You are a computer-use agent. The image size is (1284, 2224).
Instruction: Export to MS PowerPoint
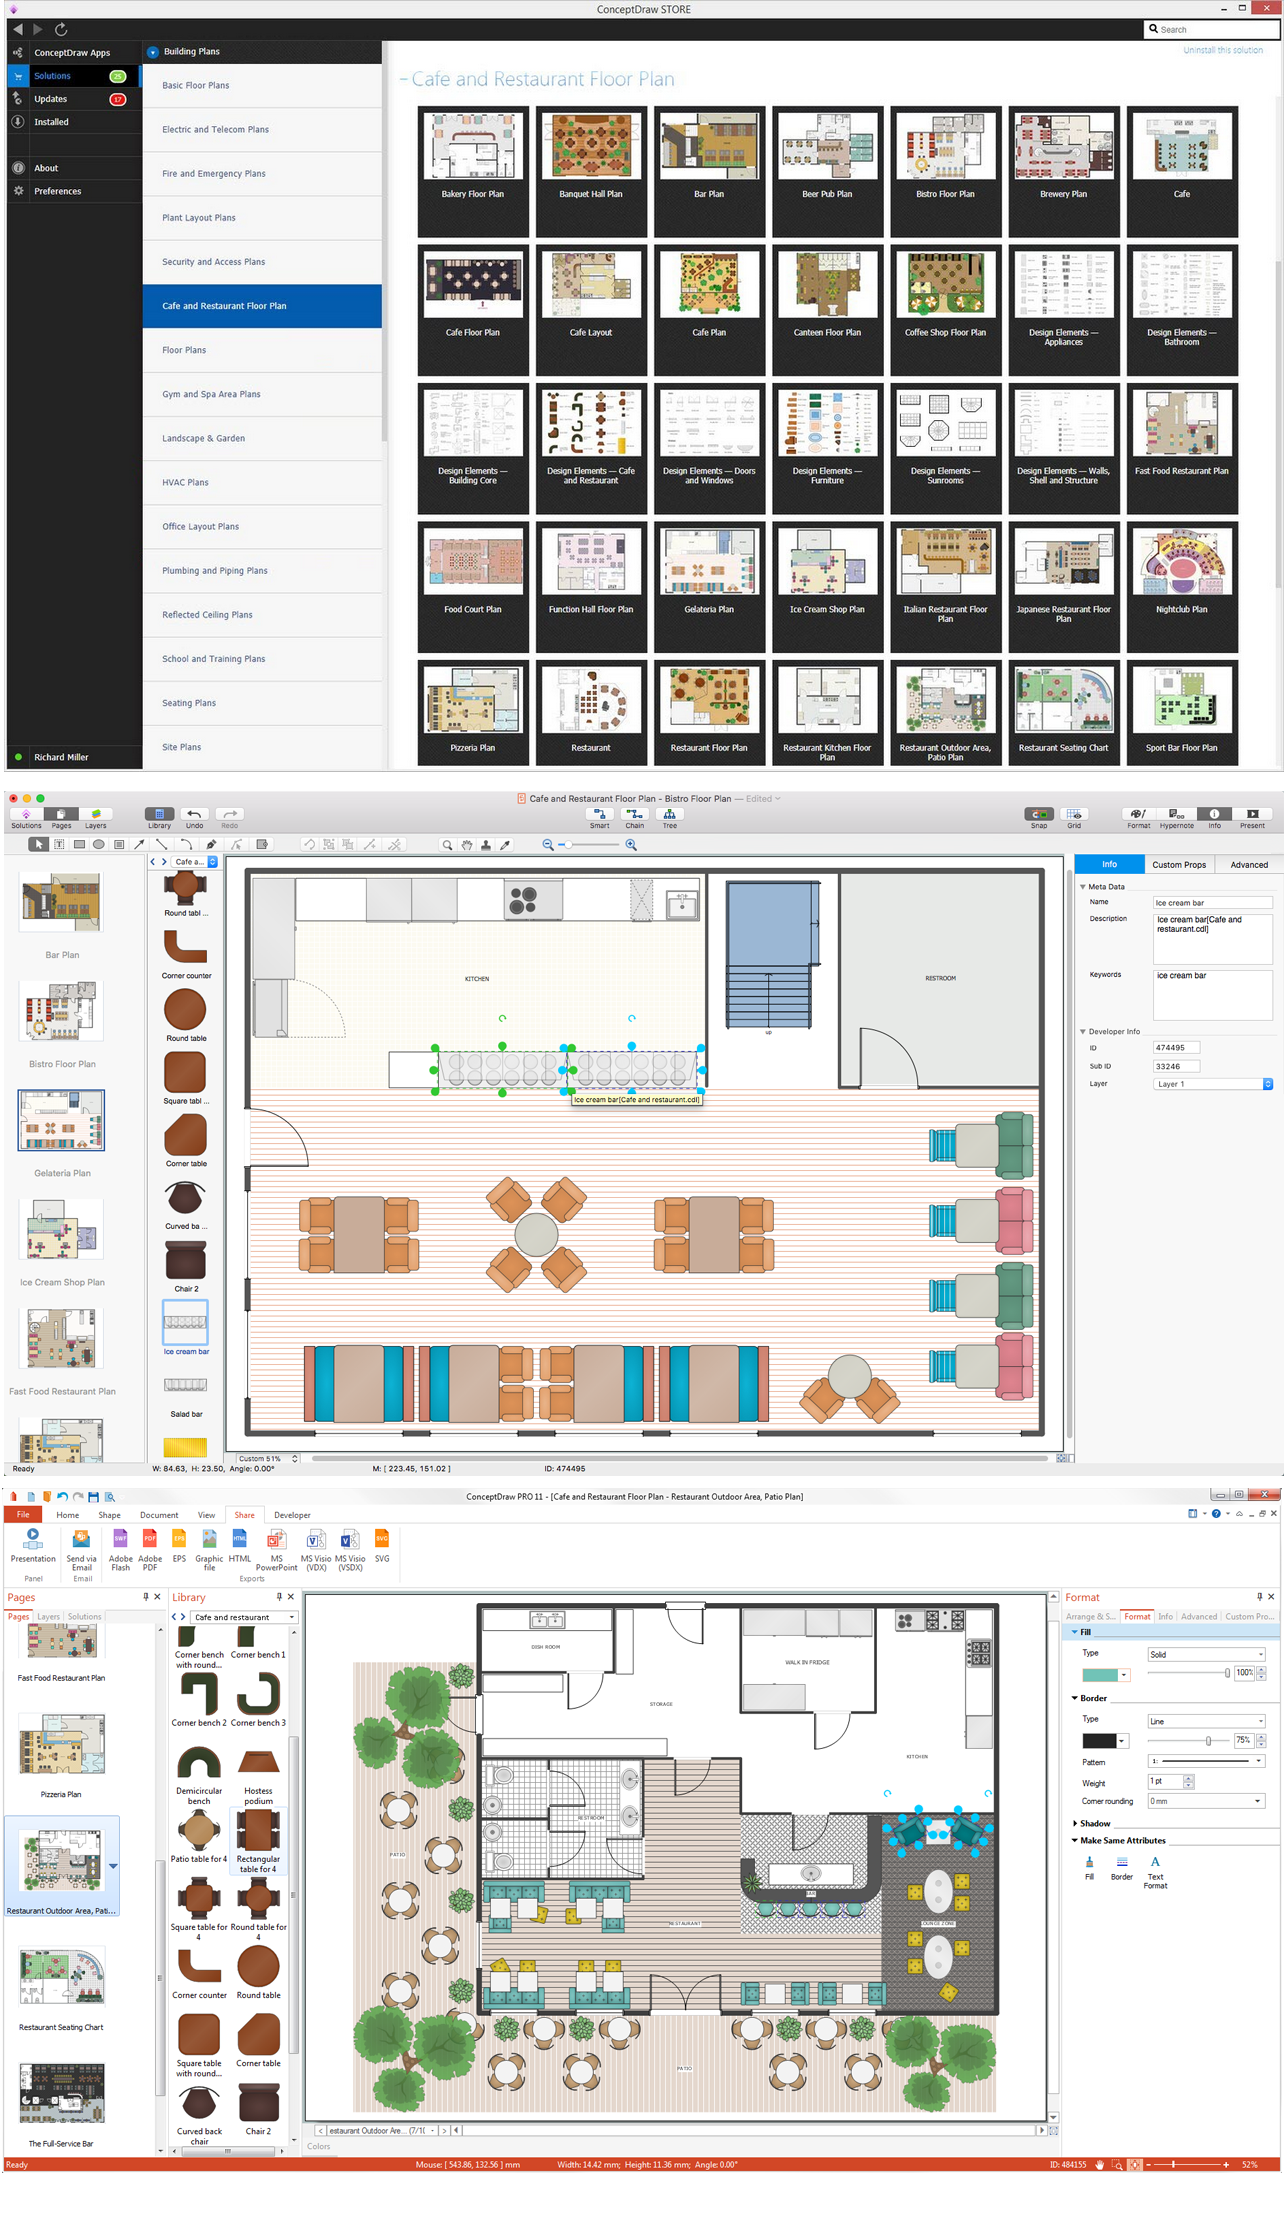point(276,1549)
